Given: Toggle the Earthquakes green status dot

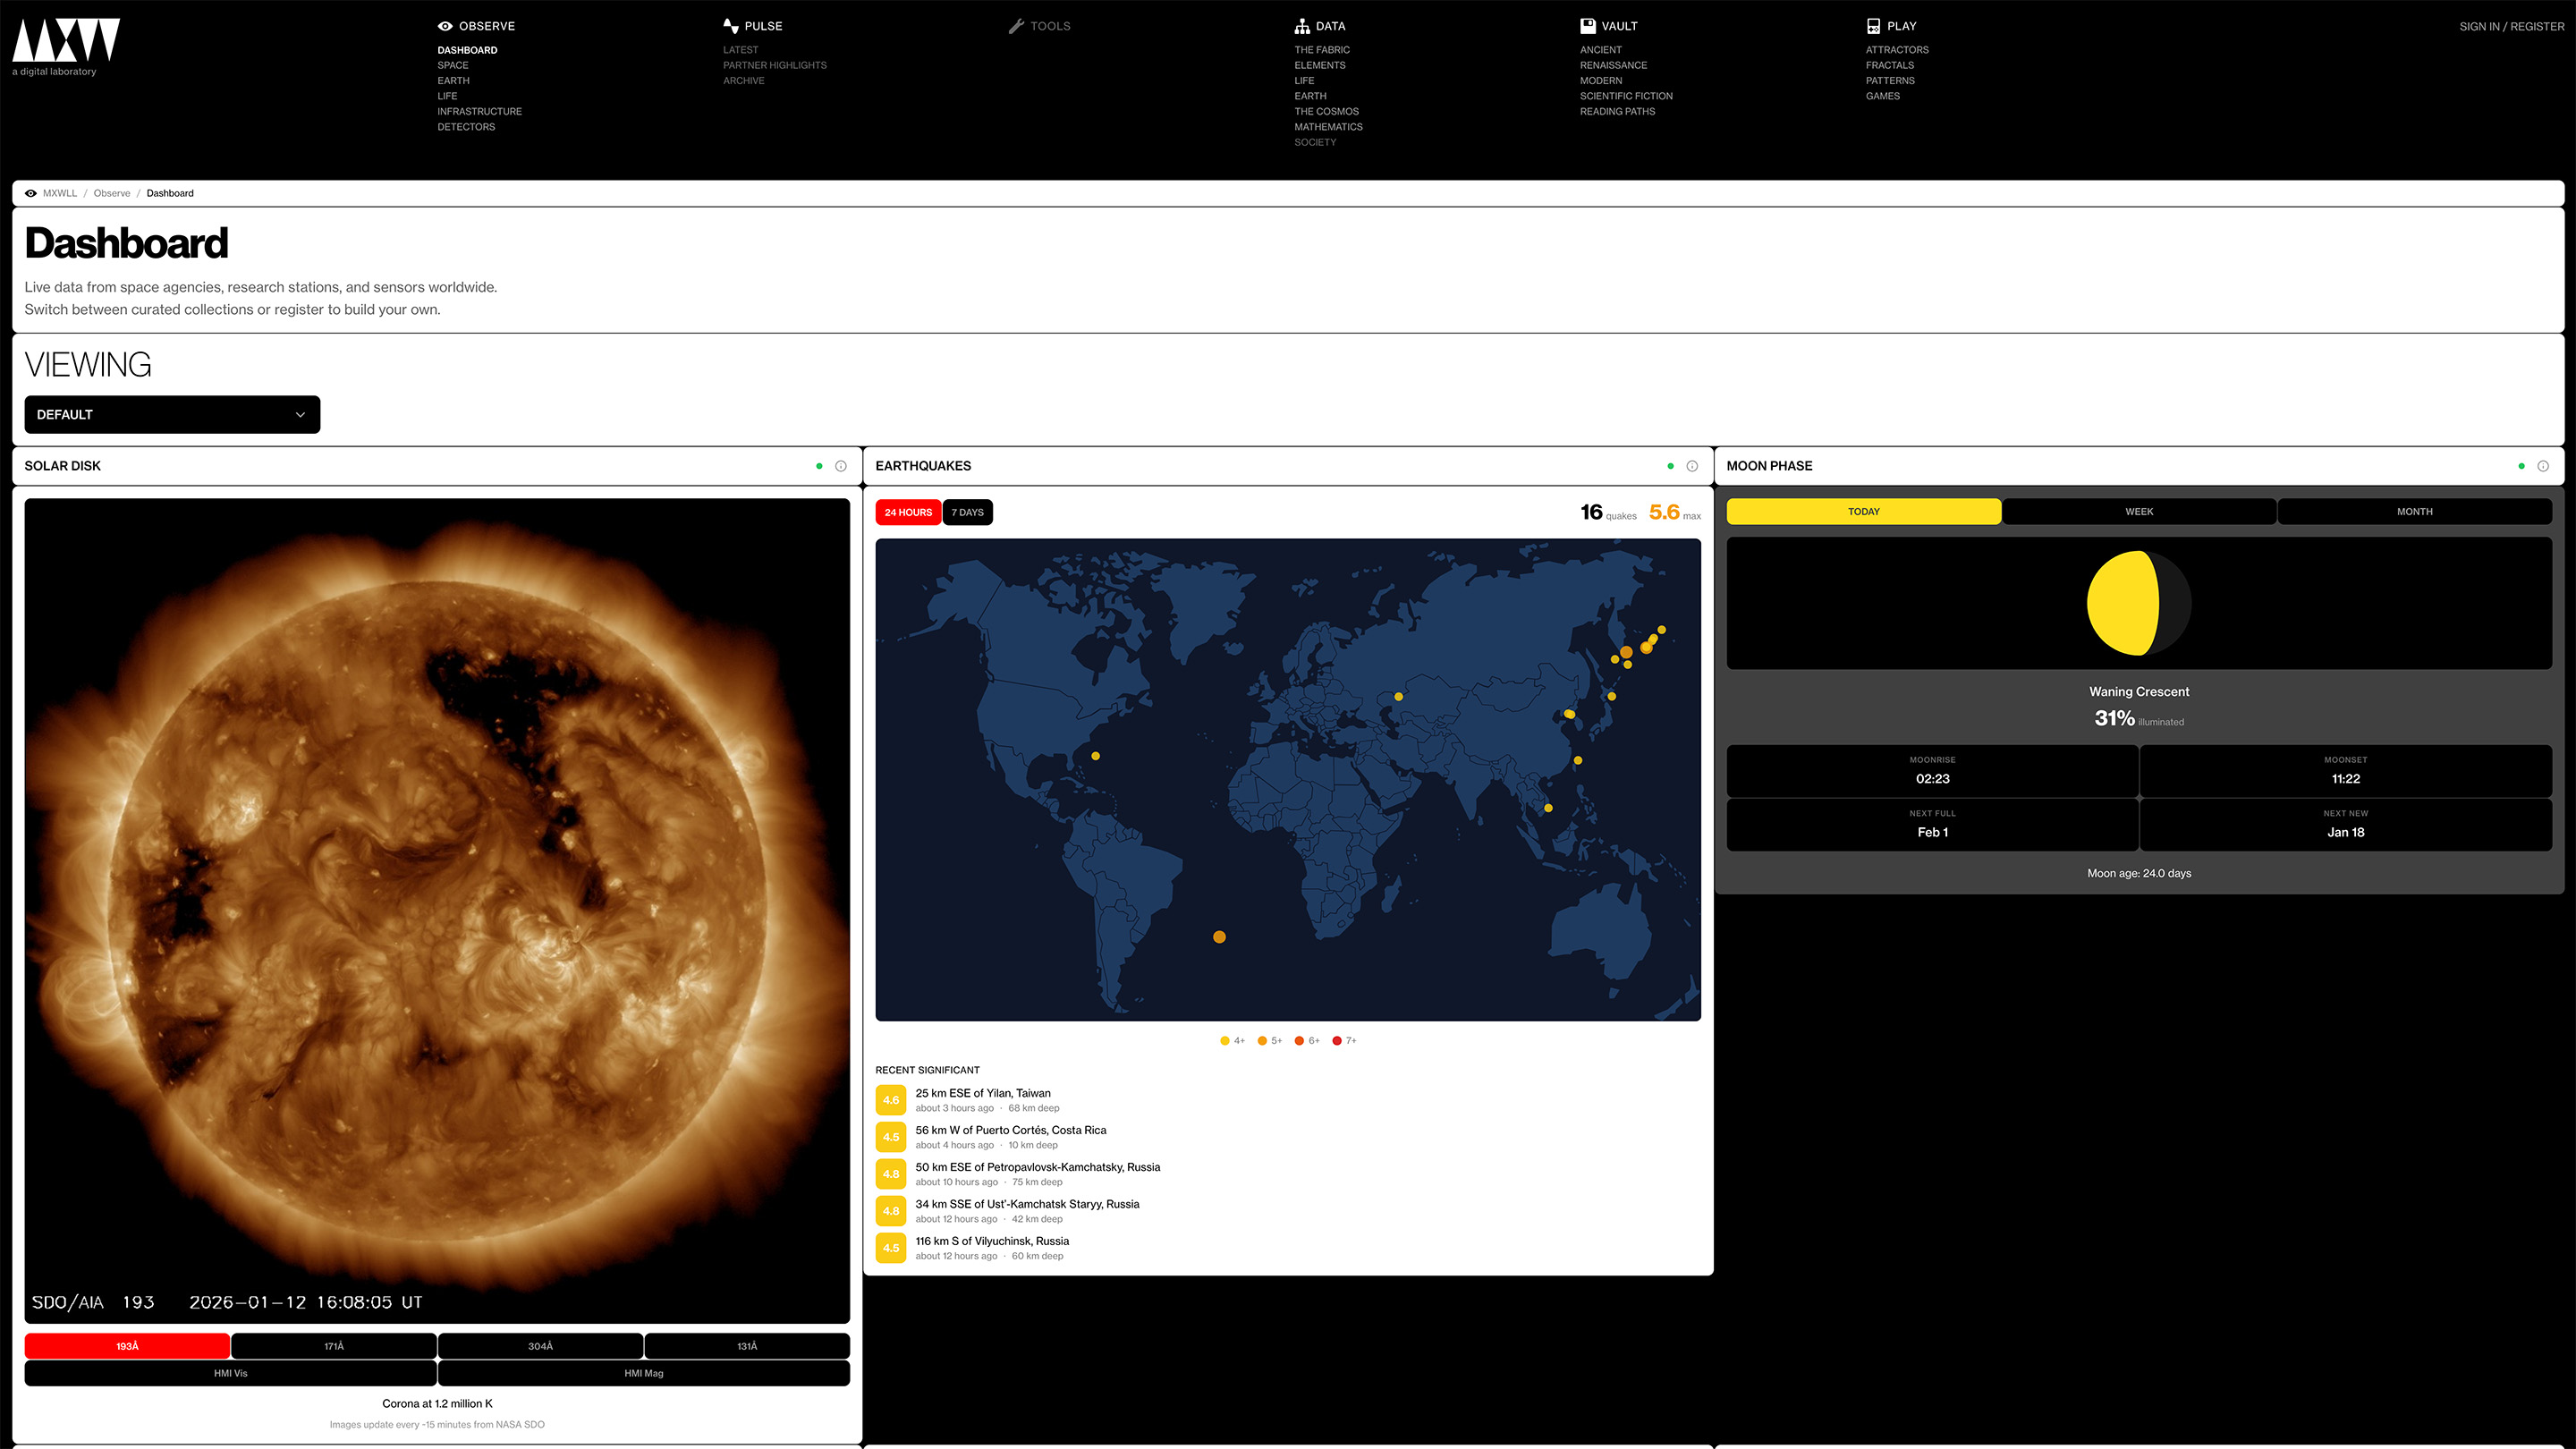Looking at the screenshot, I should tap(1669, 465).
